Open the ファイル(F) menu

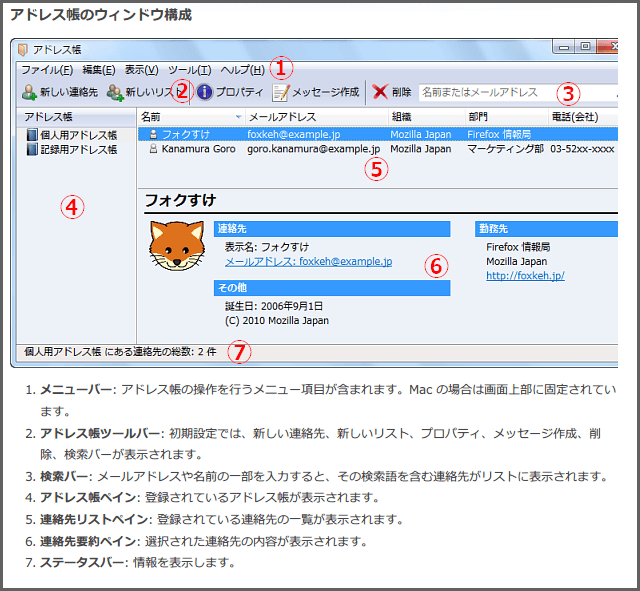pos(46,70)
